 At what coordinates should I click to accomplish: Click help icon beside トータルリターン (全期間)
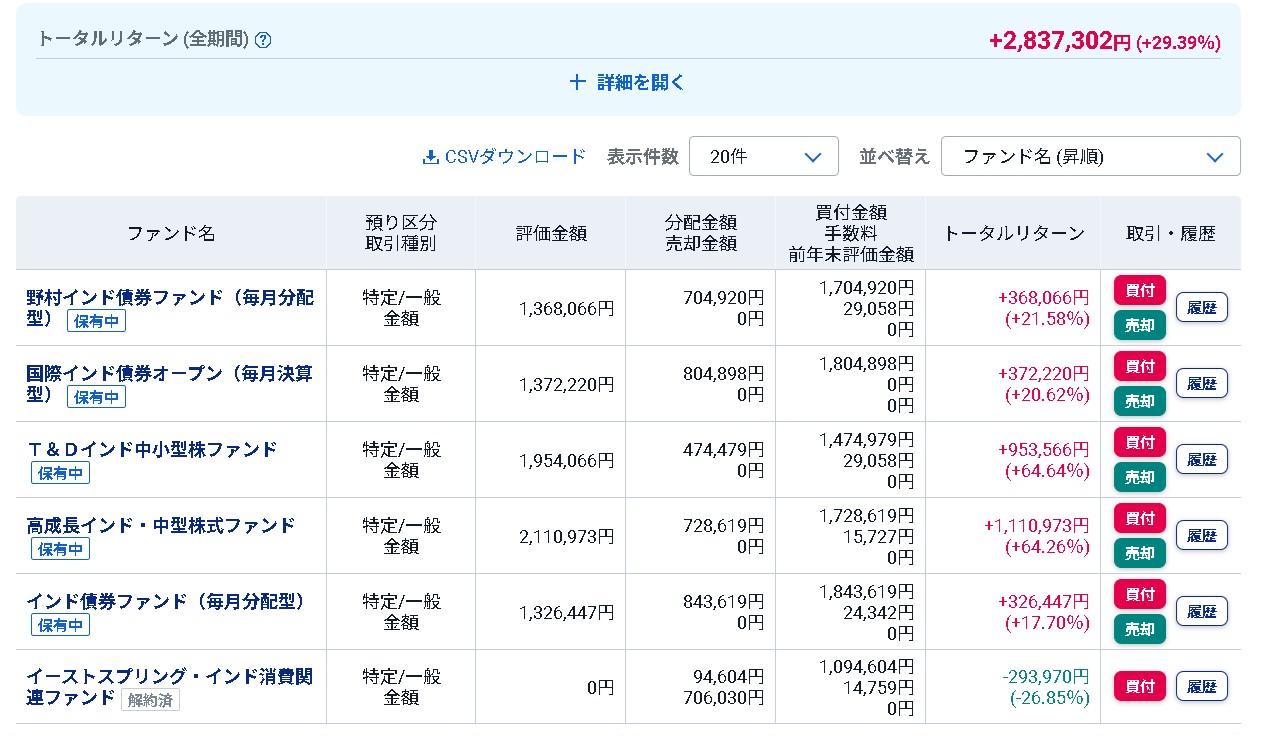263,40
